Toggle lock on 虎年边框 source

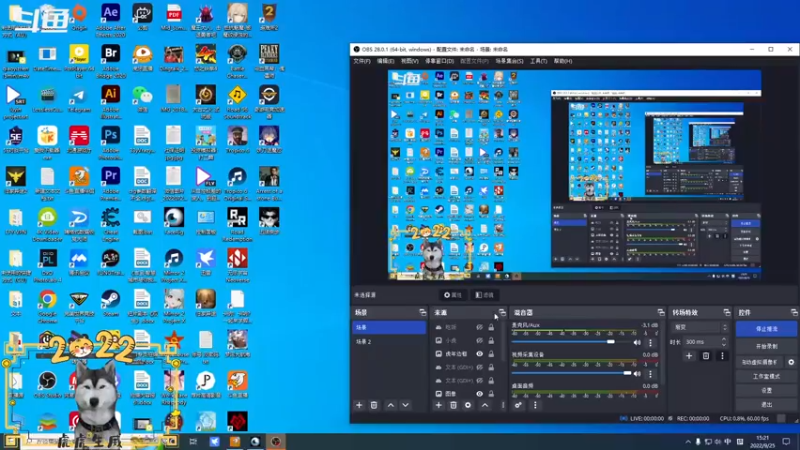pyautogui.click(x=491, y=354)
